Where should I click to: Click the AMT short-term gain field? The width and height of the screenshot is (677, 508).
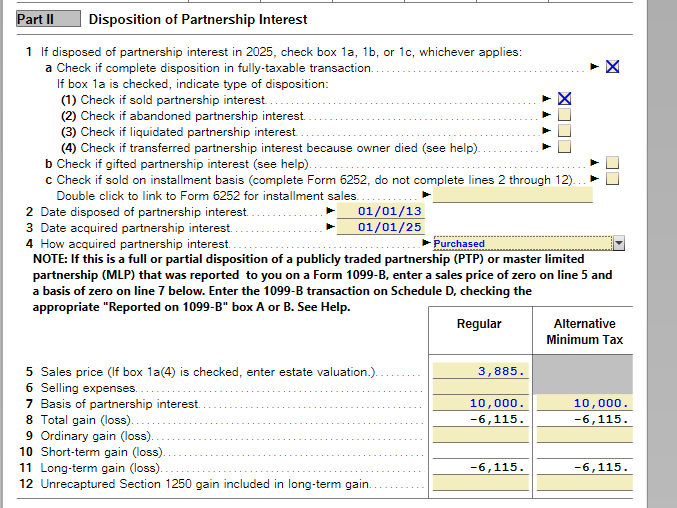[x=584, y=451]
